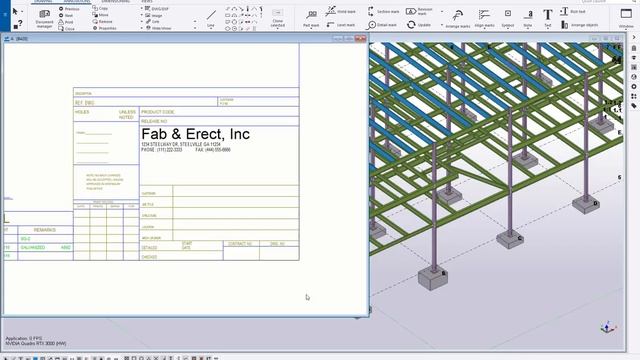Insert an Image into drawing
This screenshot has height=360, width=640.
154,15
